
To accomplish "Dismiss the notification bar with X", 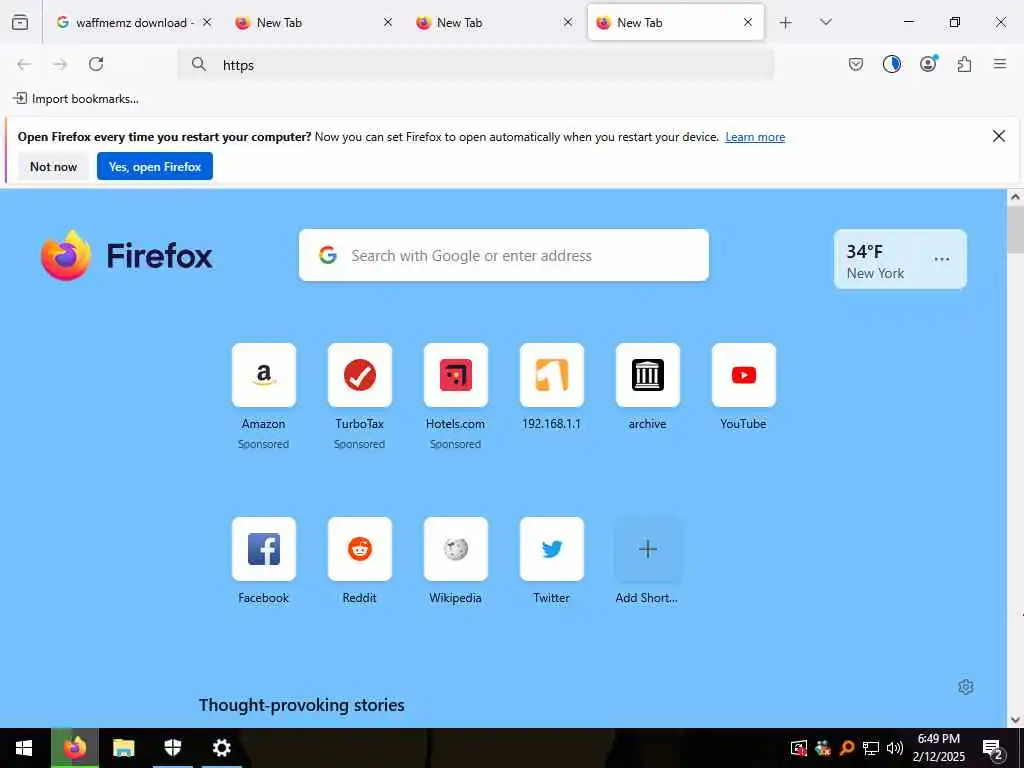I will (999, 136).
